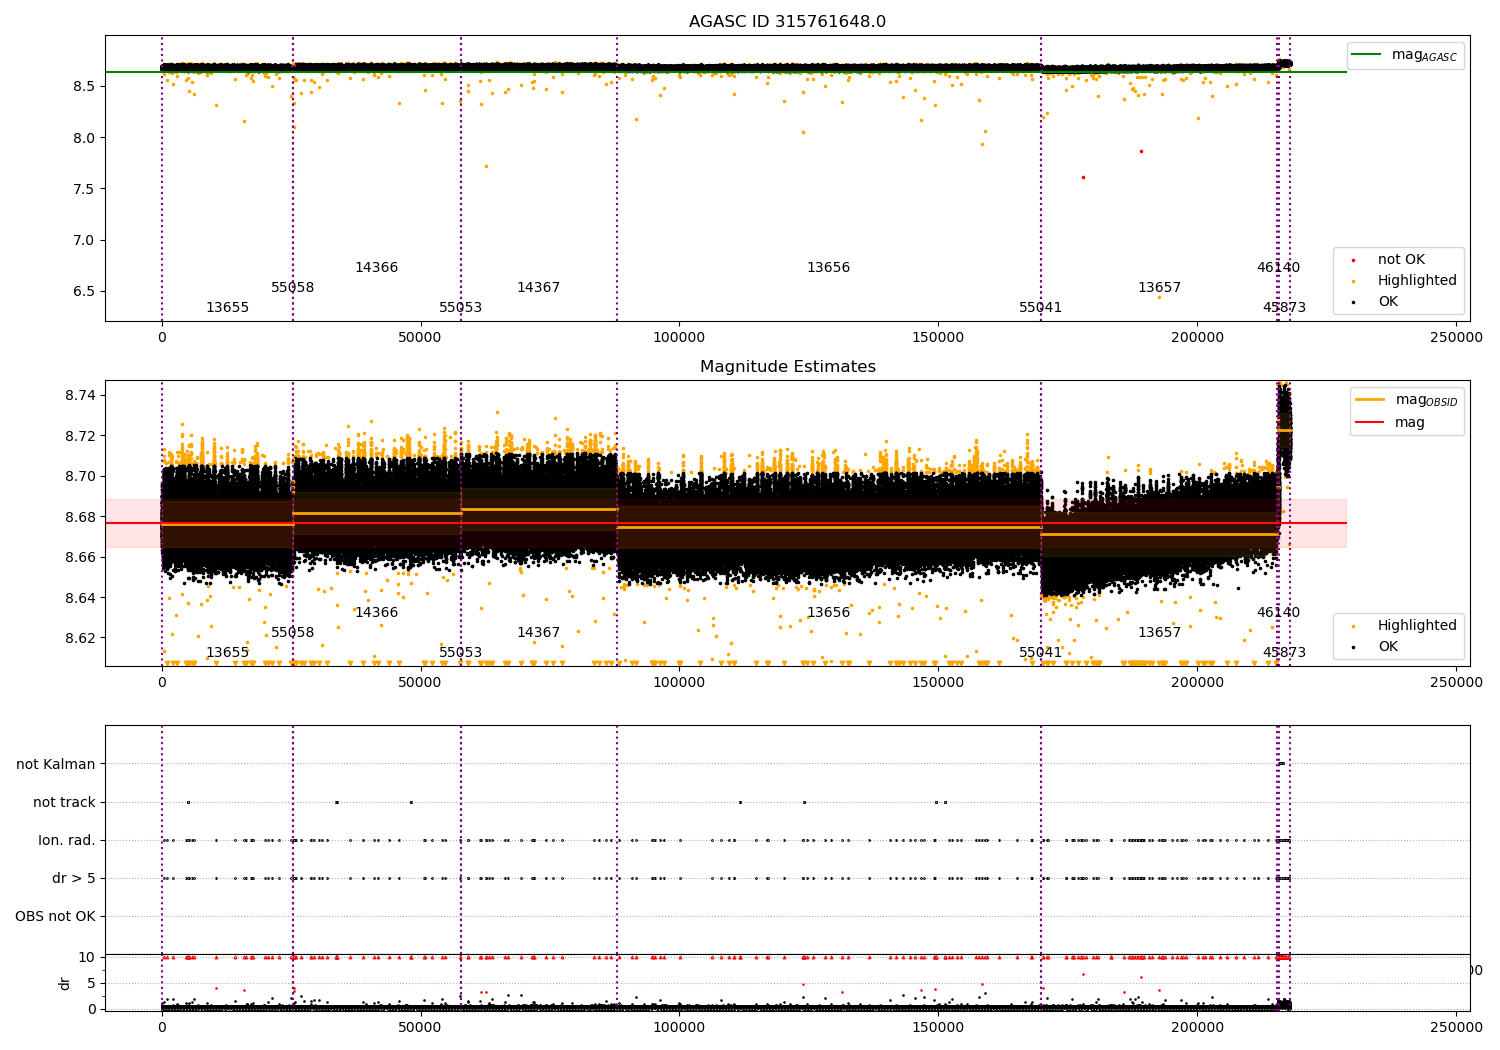Click obsid label 55053 in top plot
The image size is (1500, 1050).
(x=460, y=308)
